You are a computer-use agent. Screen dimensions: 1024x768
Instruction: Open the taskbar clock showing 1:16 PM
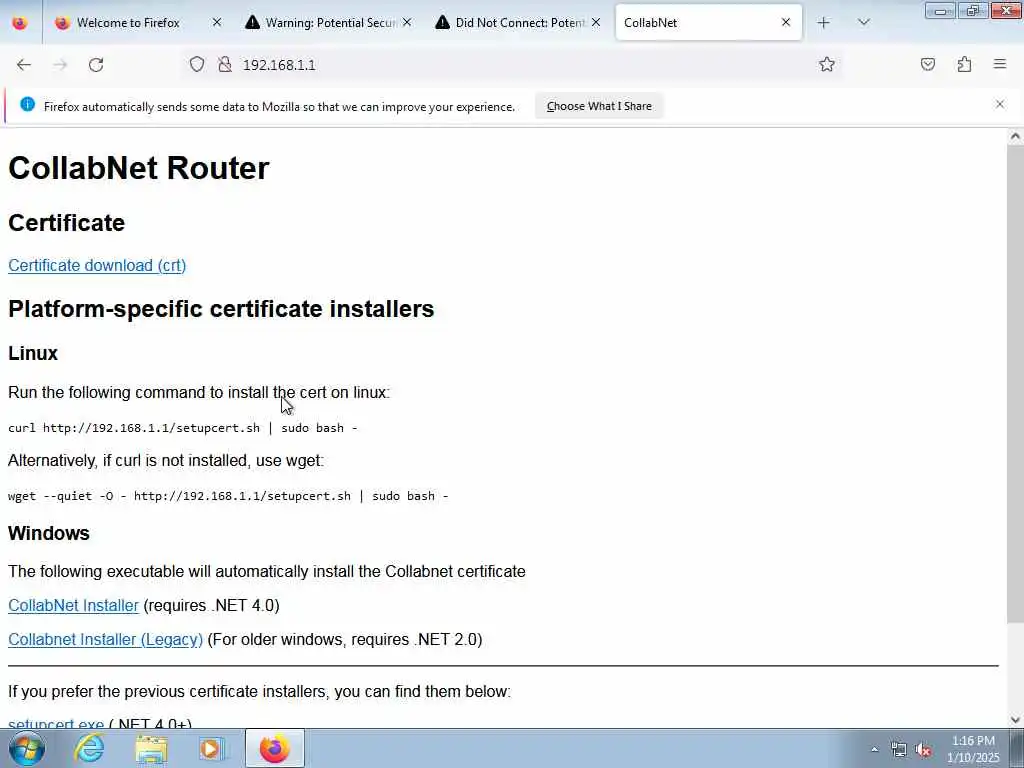(973, 749)
